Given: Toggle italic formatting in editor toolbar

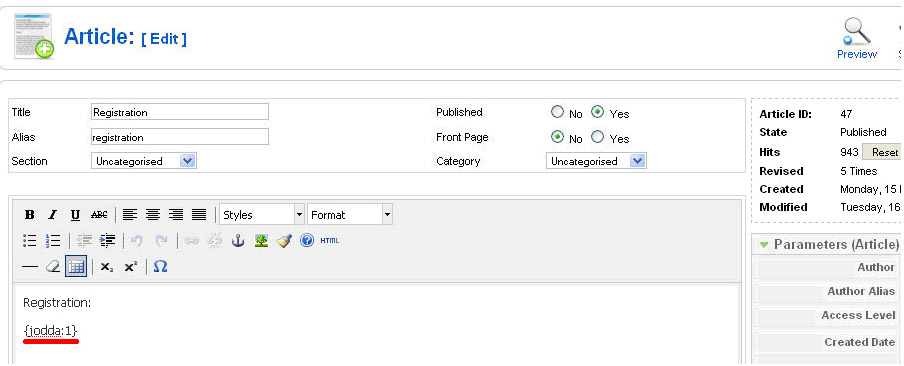Looking at the screenshot, I should [52, 215].
